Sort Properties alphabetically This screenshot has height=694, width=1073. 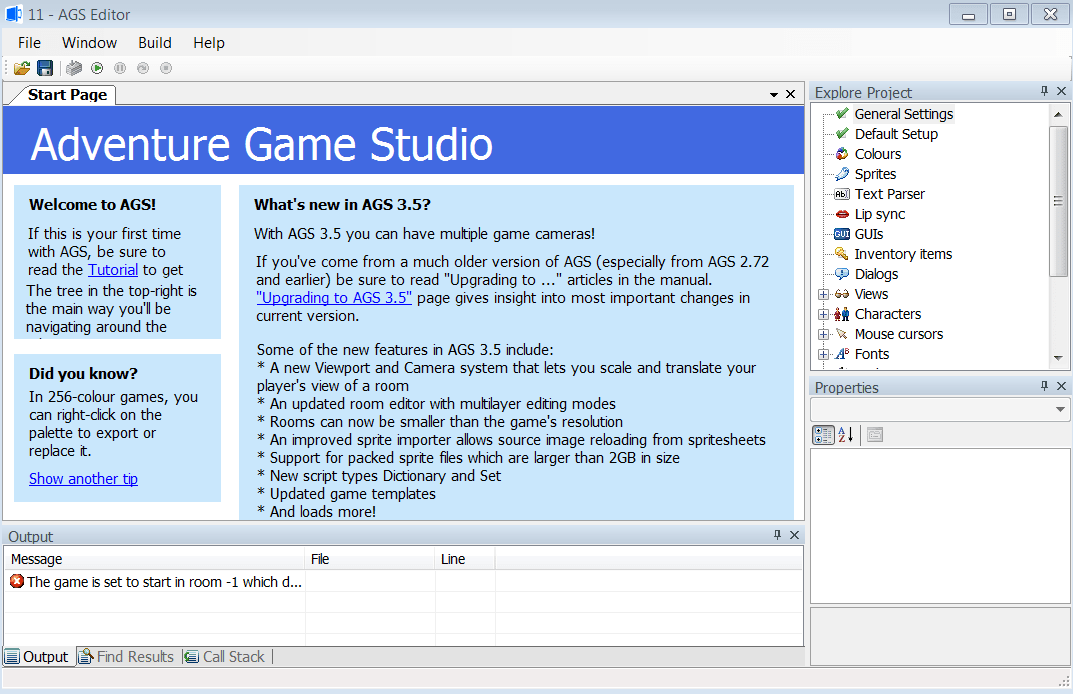[846, 435]
